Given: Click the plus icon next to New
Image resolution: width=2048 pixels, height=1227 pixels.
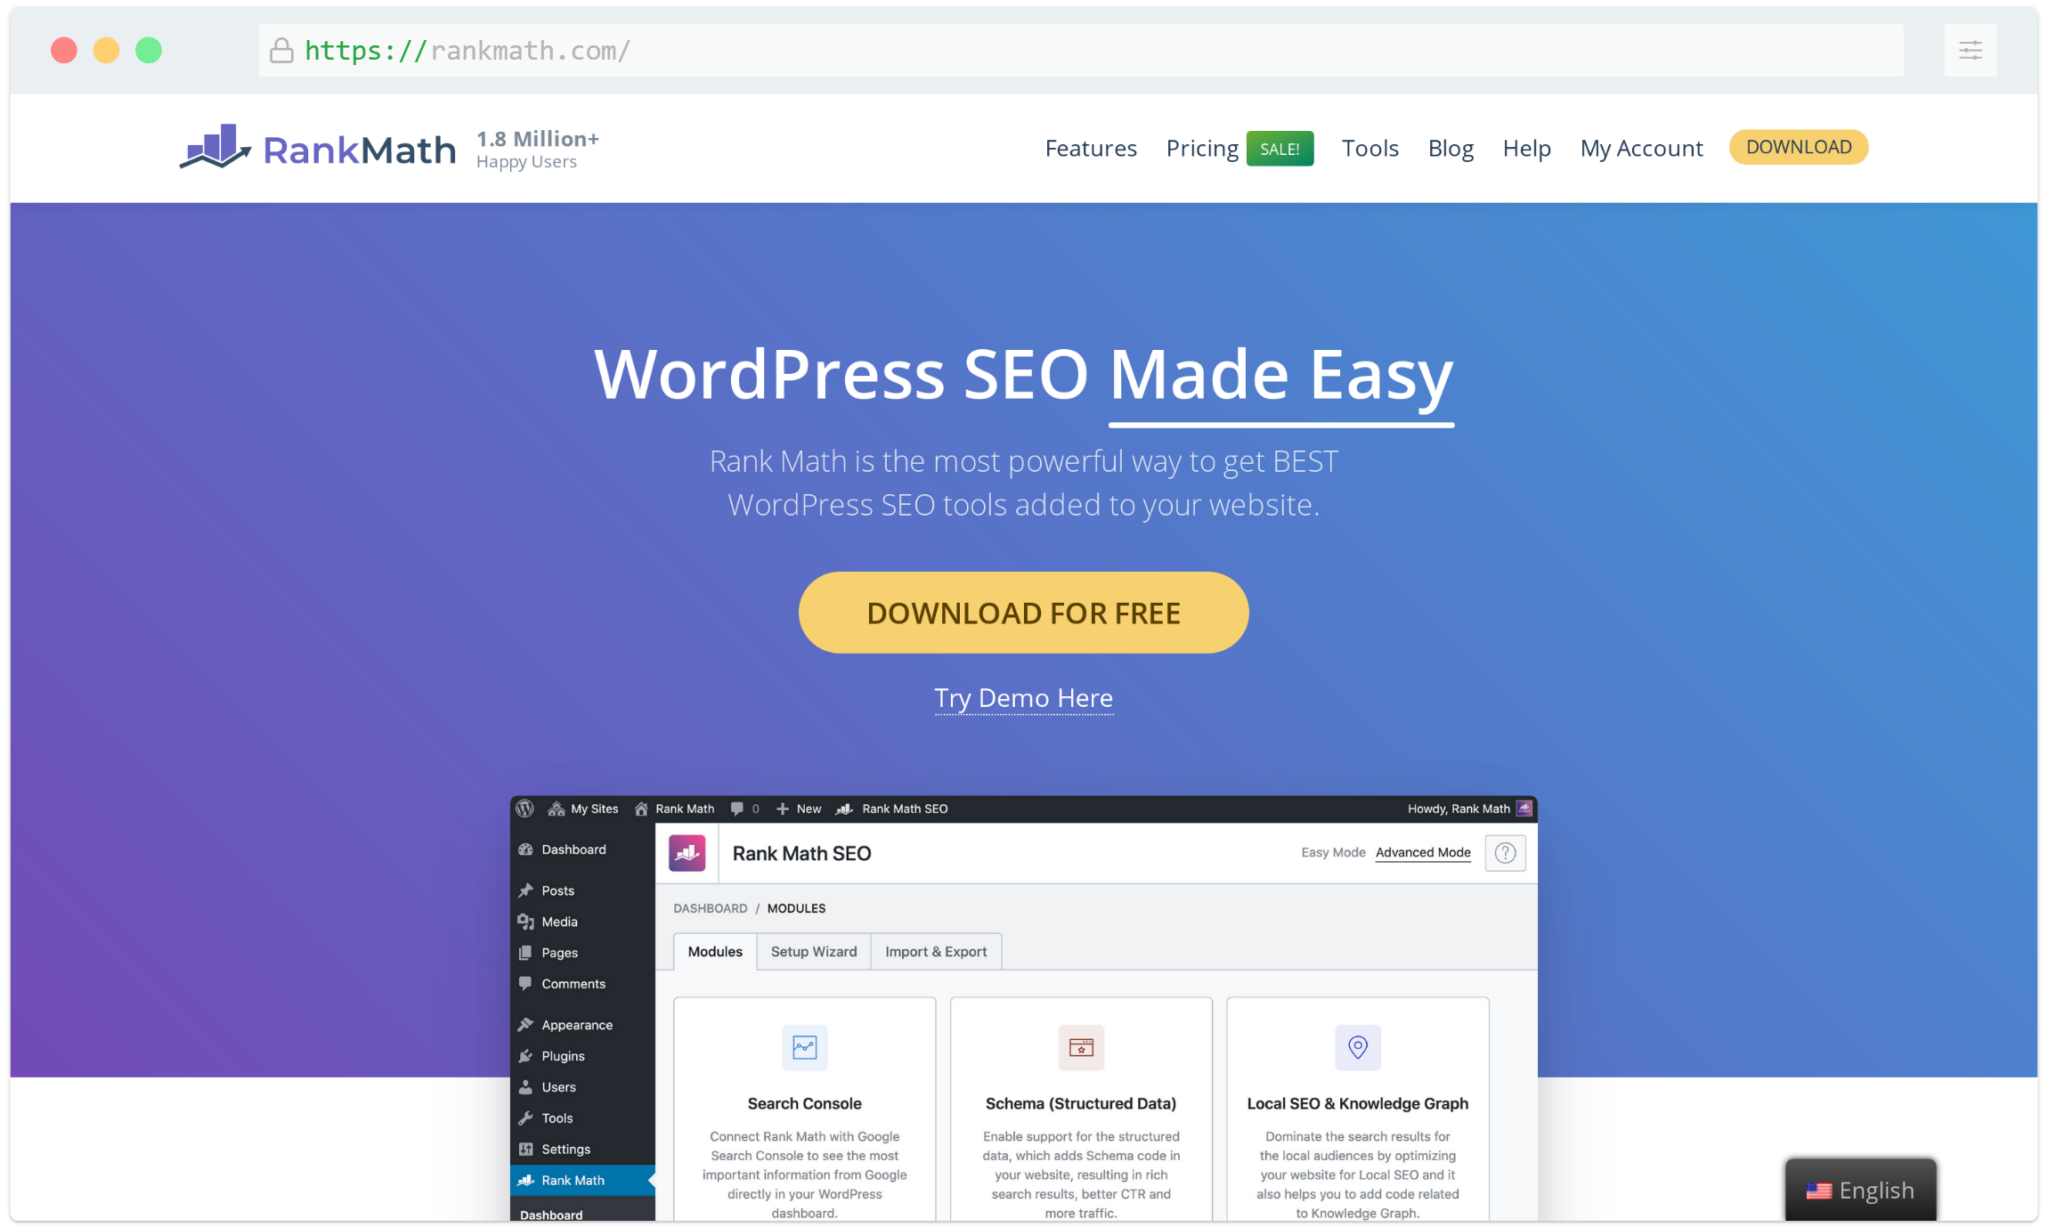Looking at the screenshot, I should 782,808.
